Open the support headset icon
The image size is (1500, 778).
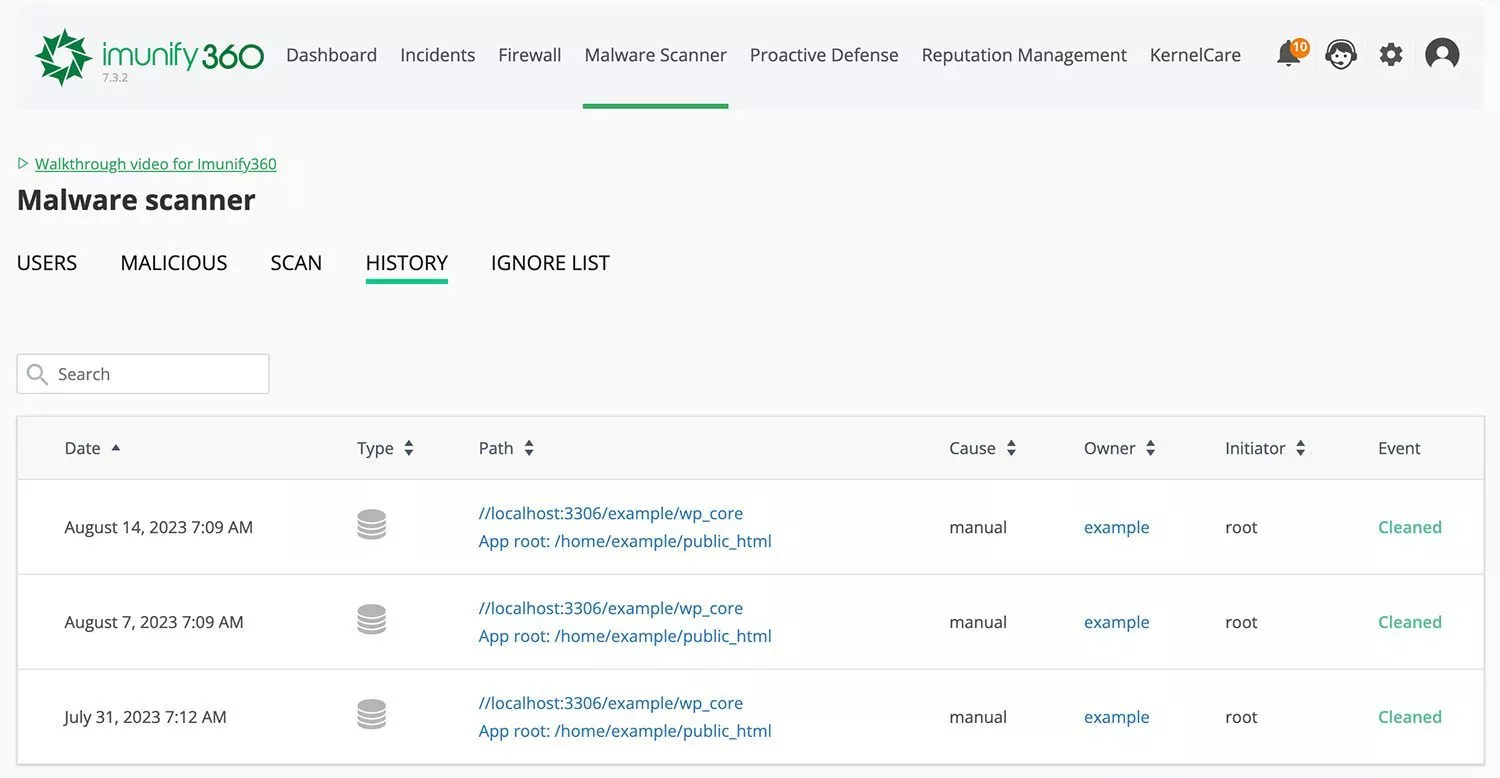[1340, 55]
